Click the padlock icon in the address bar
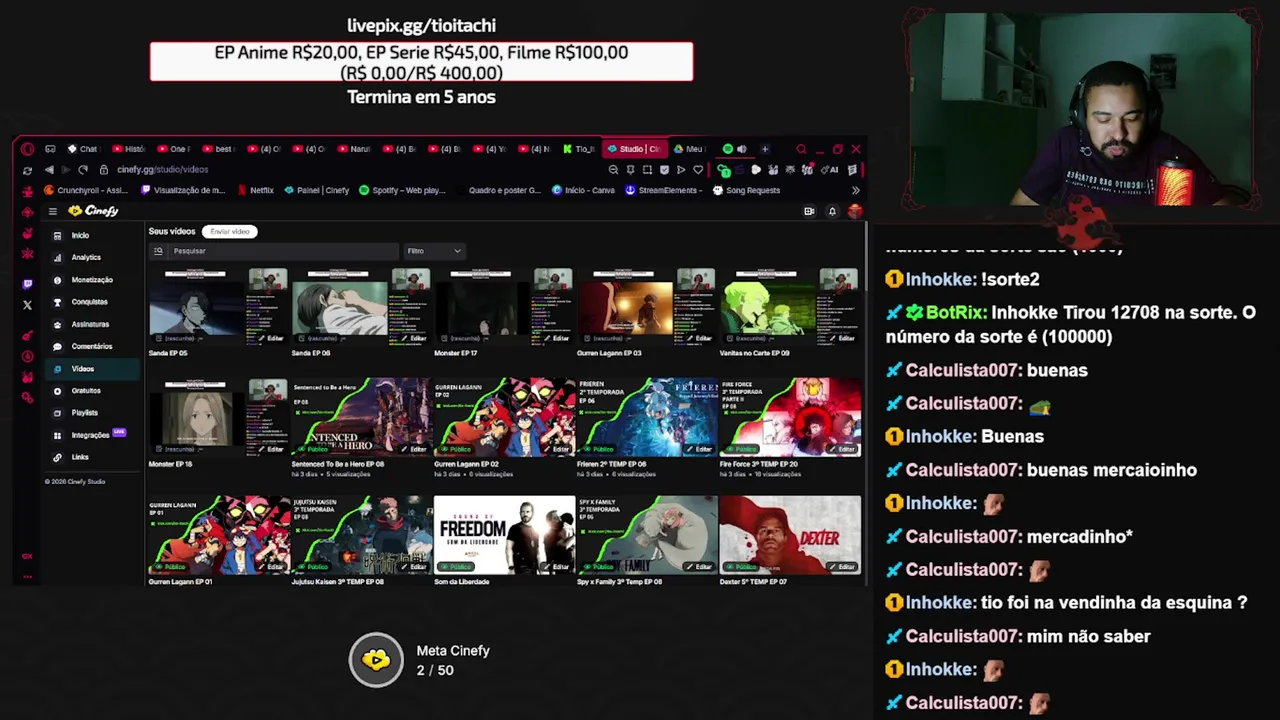1280x720 pixels. click(103, 170)
